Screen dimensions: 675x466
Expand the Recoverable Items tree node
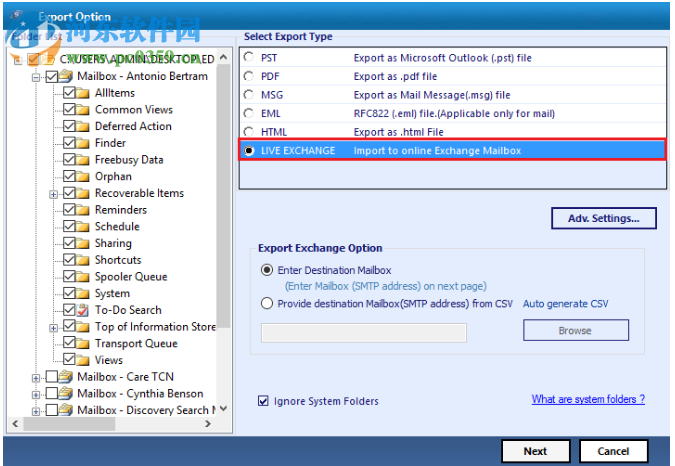click(53, 194)
